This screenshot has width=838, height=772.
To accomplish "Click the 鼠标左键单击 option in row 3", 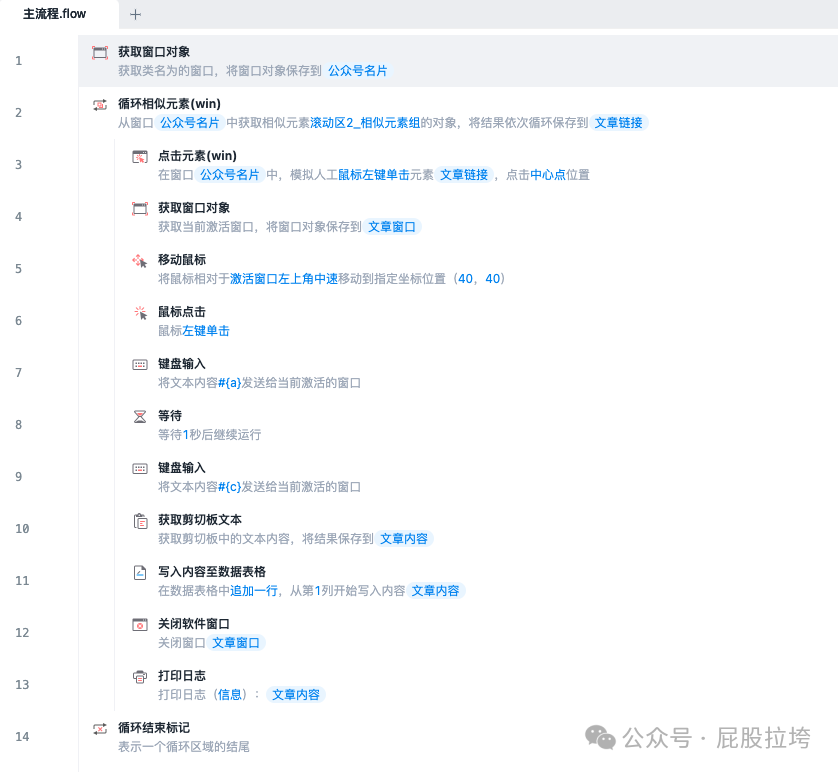I will [x=374, y=175].
